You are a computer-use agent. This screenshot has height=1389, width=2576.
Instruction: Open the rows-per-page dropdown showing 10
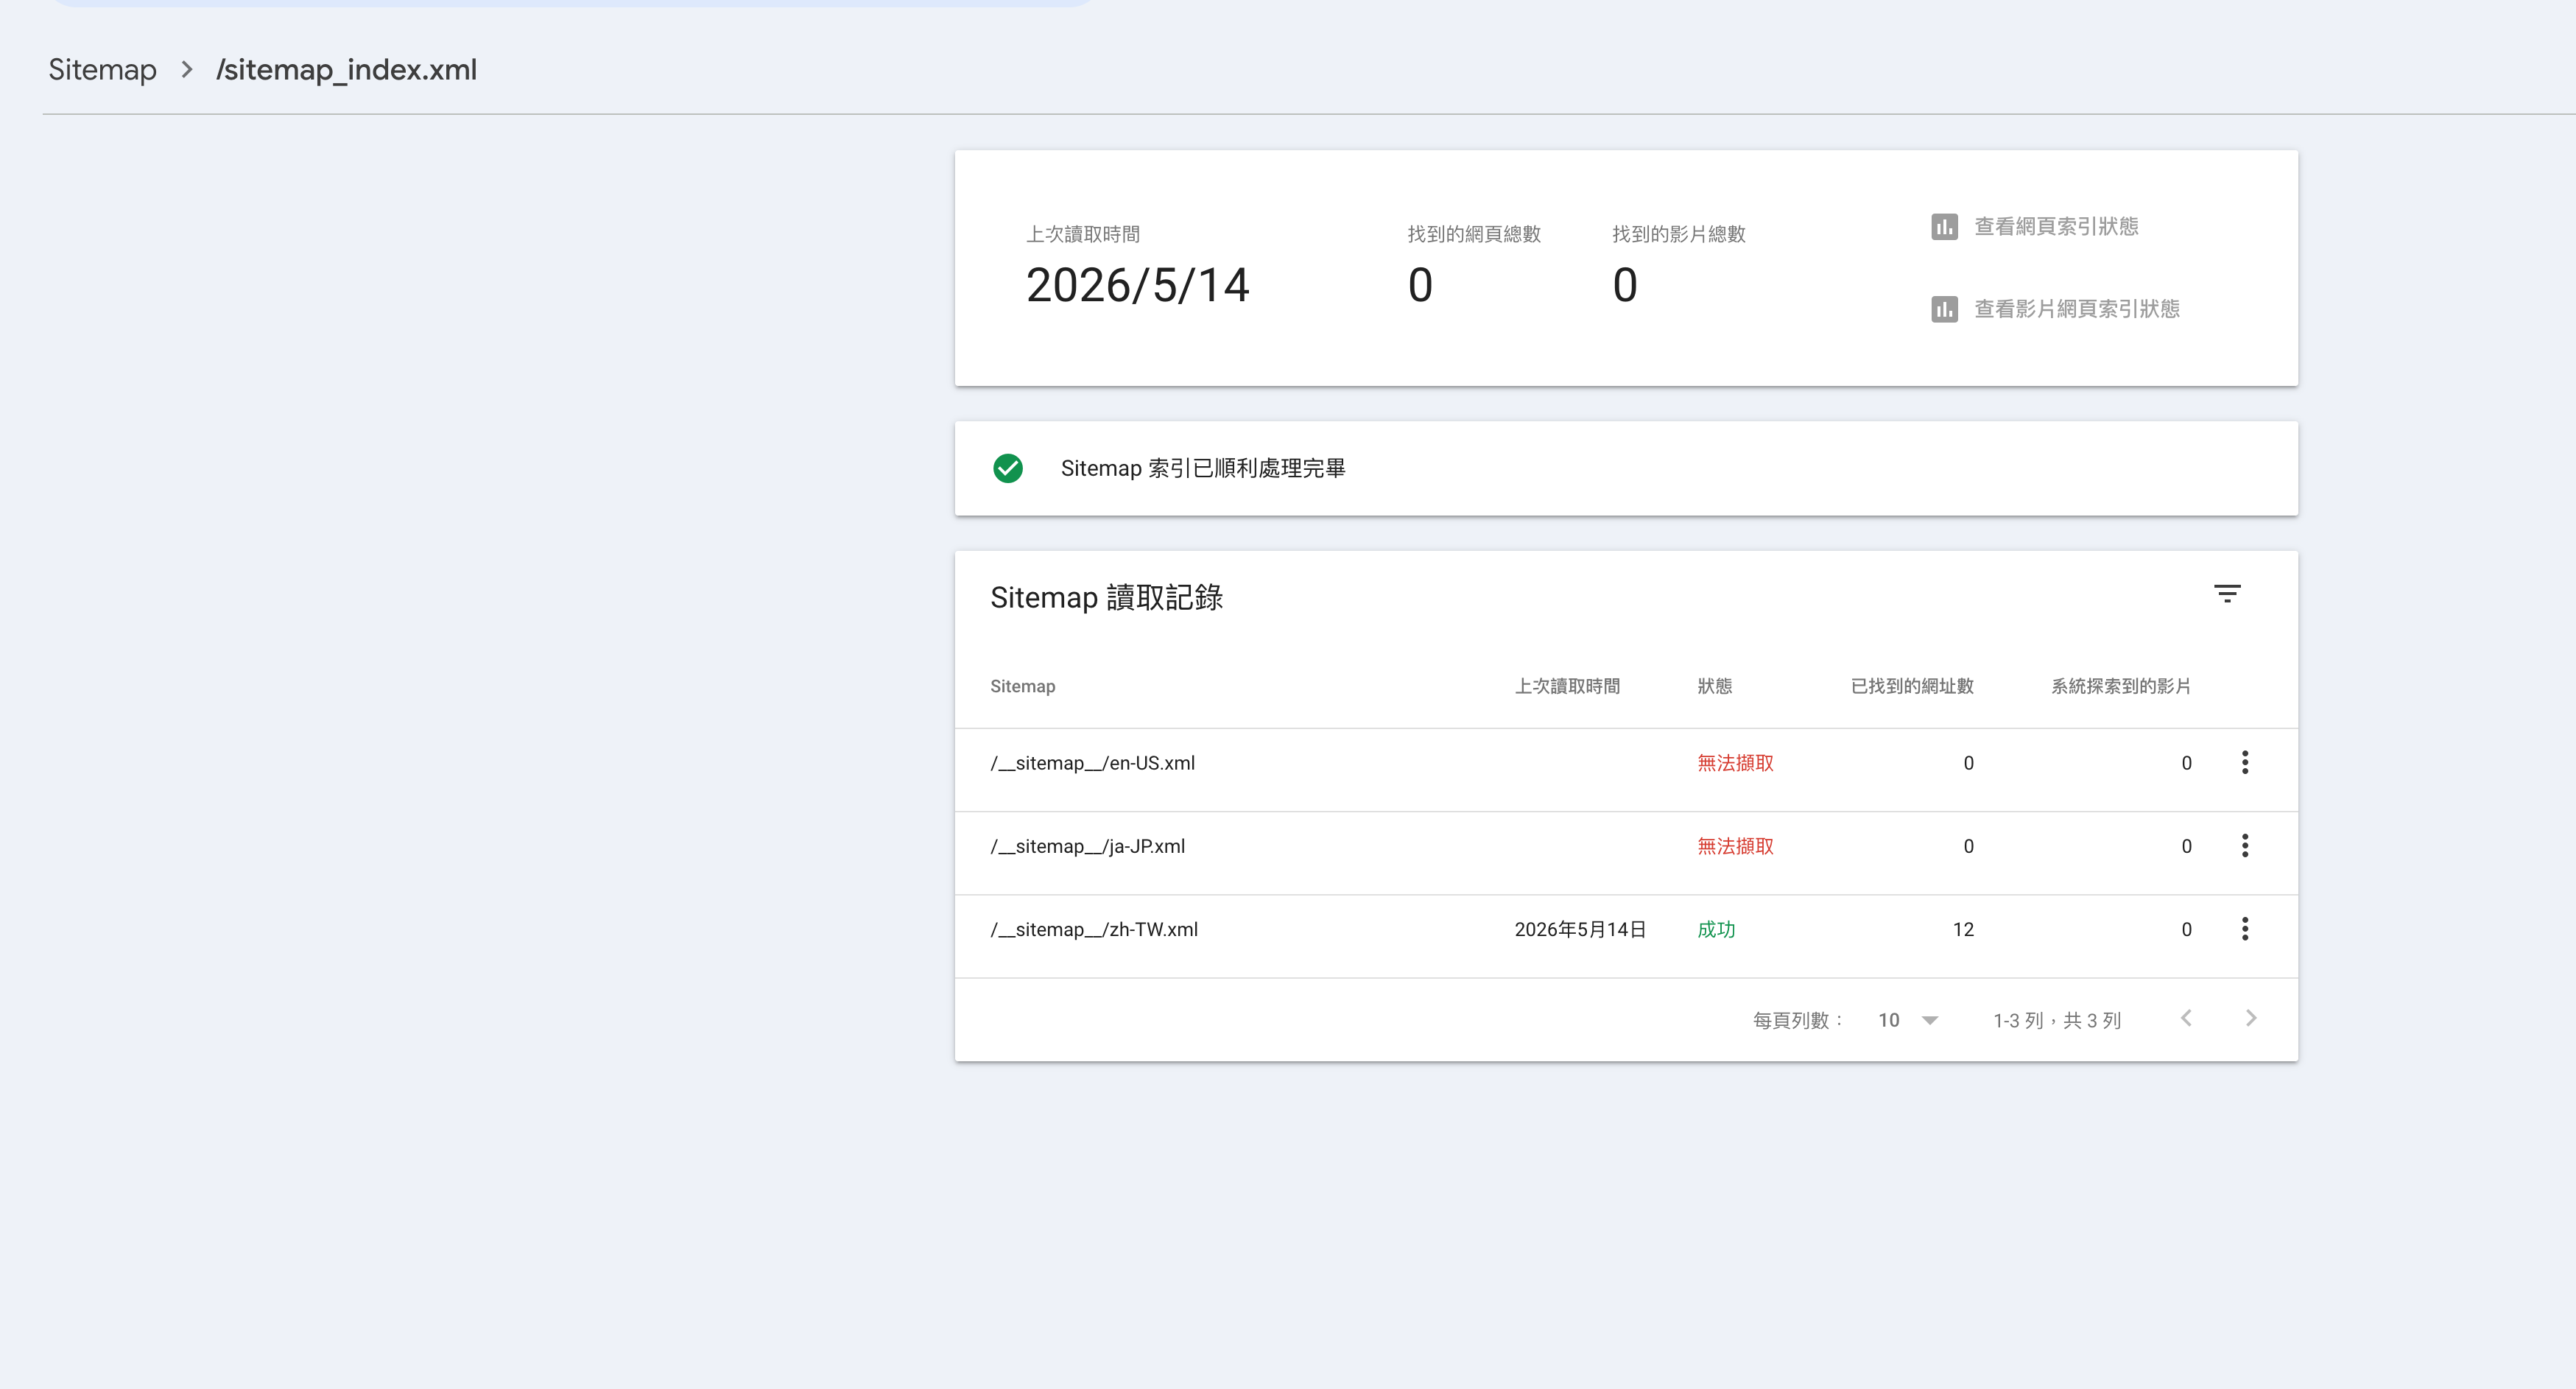point(1908,1020)
